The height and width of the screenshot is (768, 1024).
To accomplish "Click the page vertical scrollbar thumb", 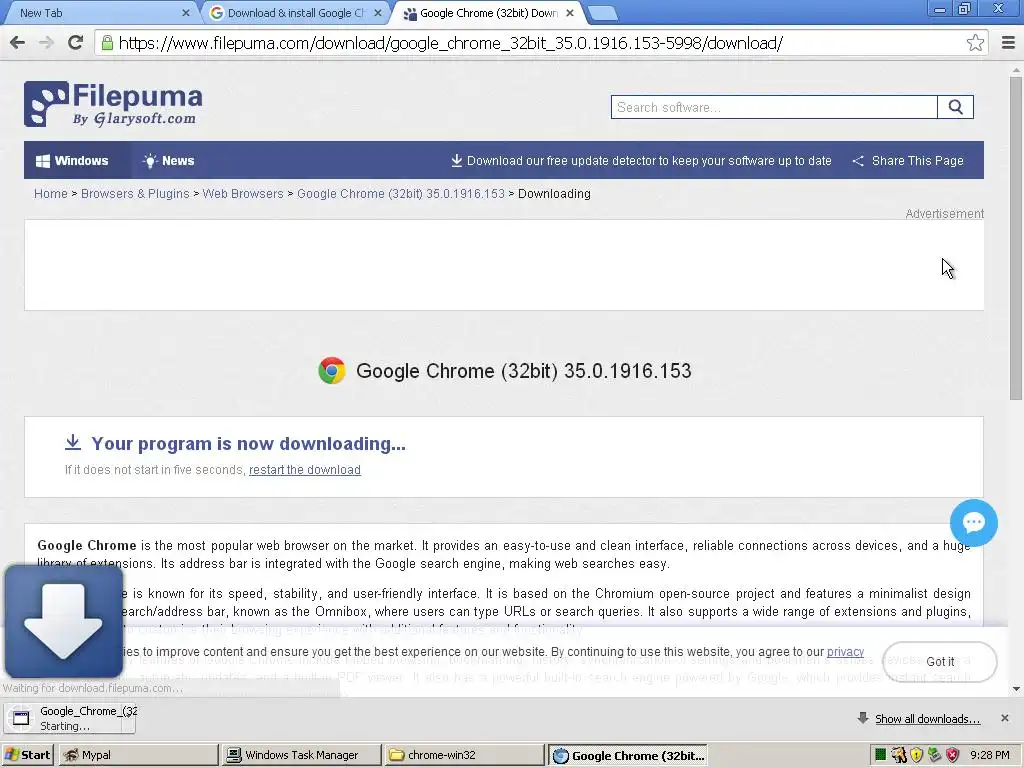I will (1016, 238).
